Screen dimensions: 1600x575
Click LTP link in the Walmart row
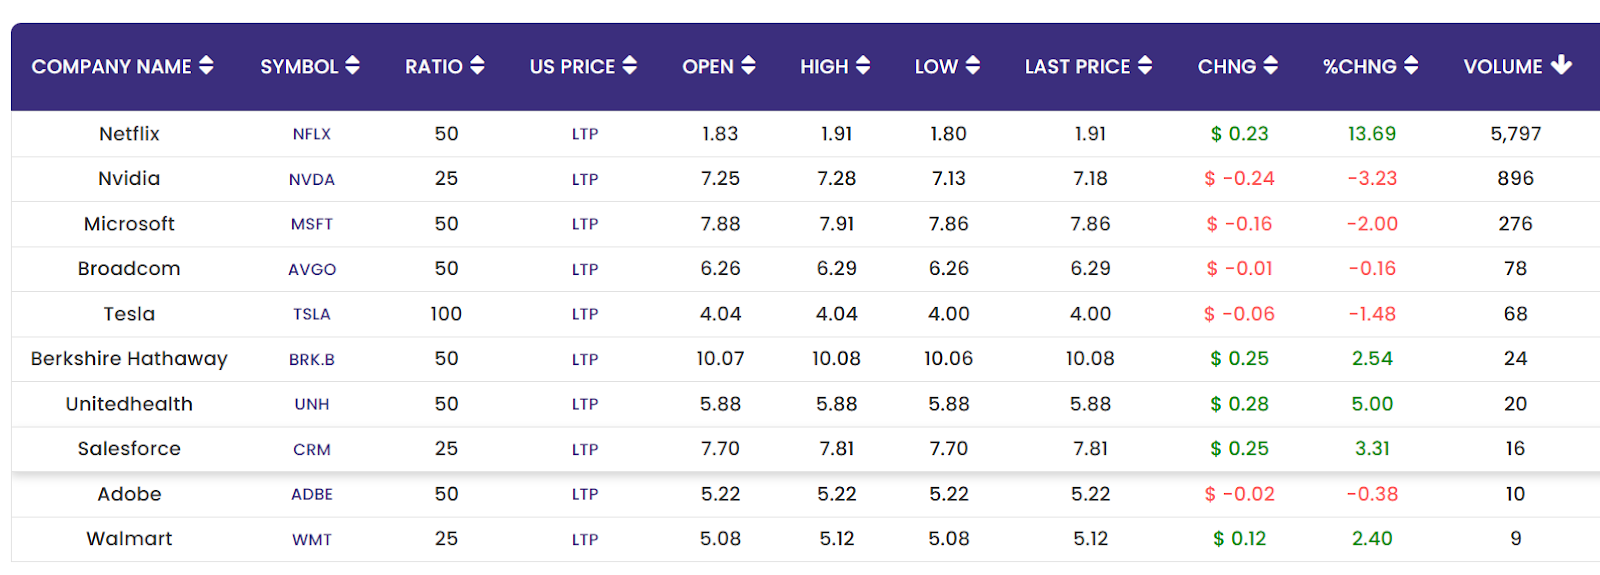click(585, 540)
